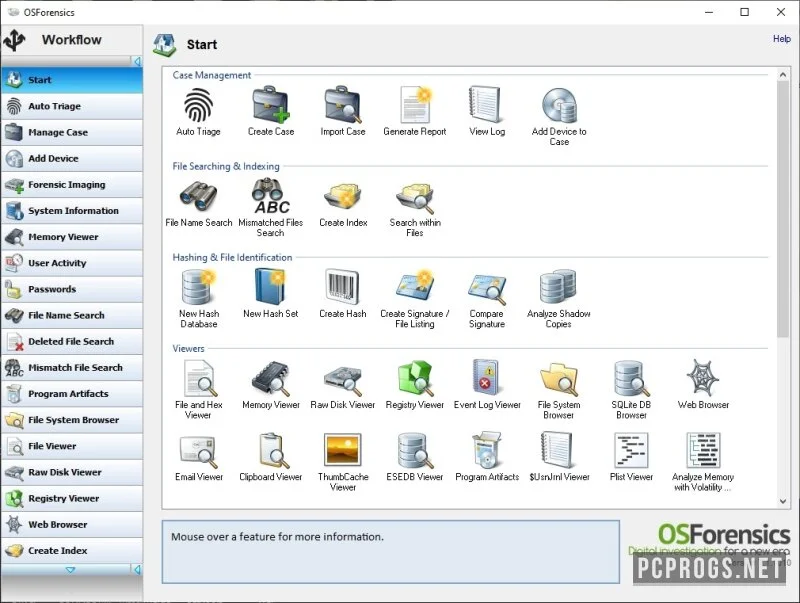Click the down arrow below the Workflow list
This screenshot has width=800, height=603.
(x=70, y=569)
